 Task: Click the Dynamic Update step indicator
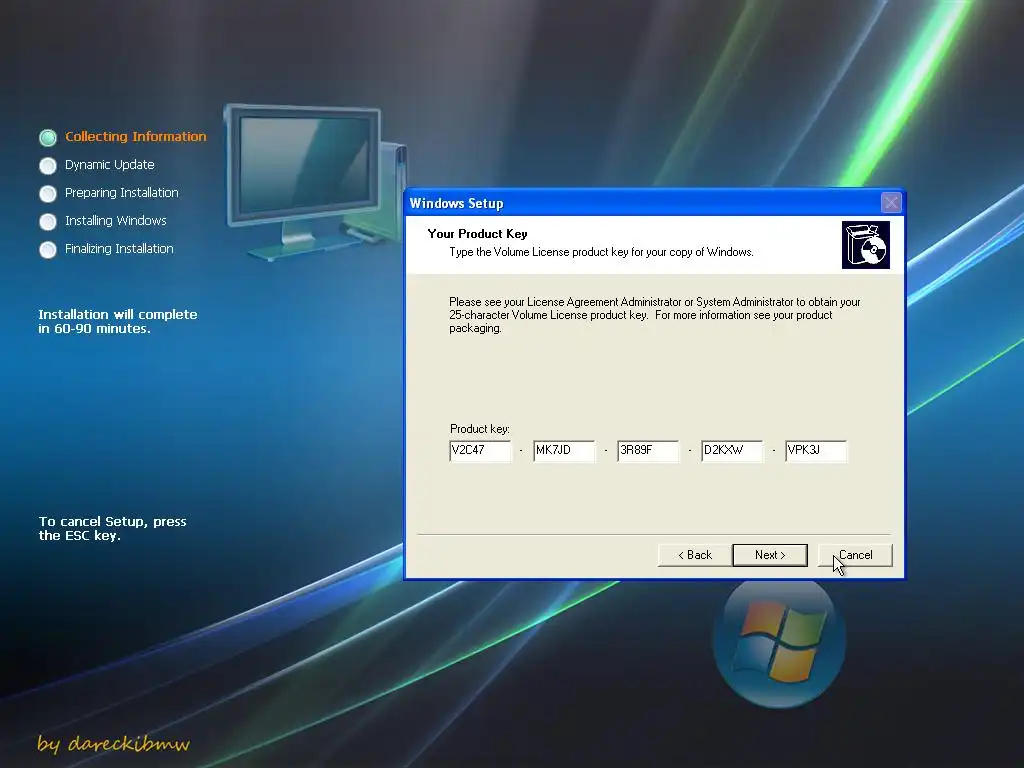(x=48, y=165)
